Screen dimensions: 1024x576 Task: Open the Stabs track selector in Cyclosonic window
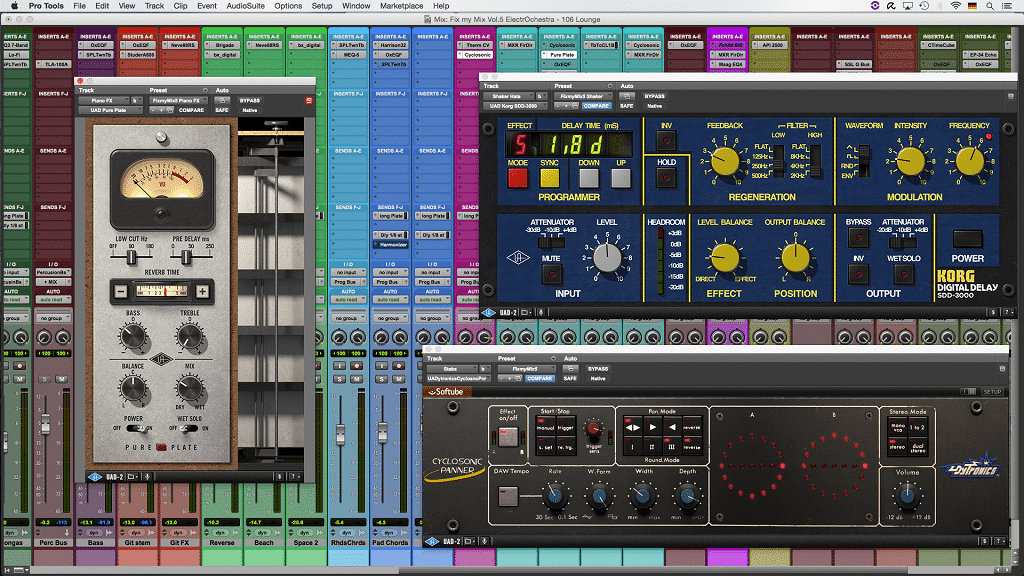tap(453, 369)
